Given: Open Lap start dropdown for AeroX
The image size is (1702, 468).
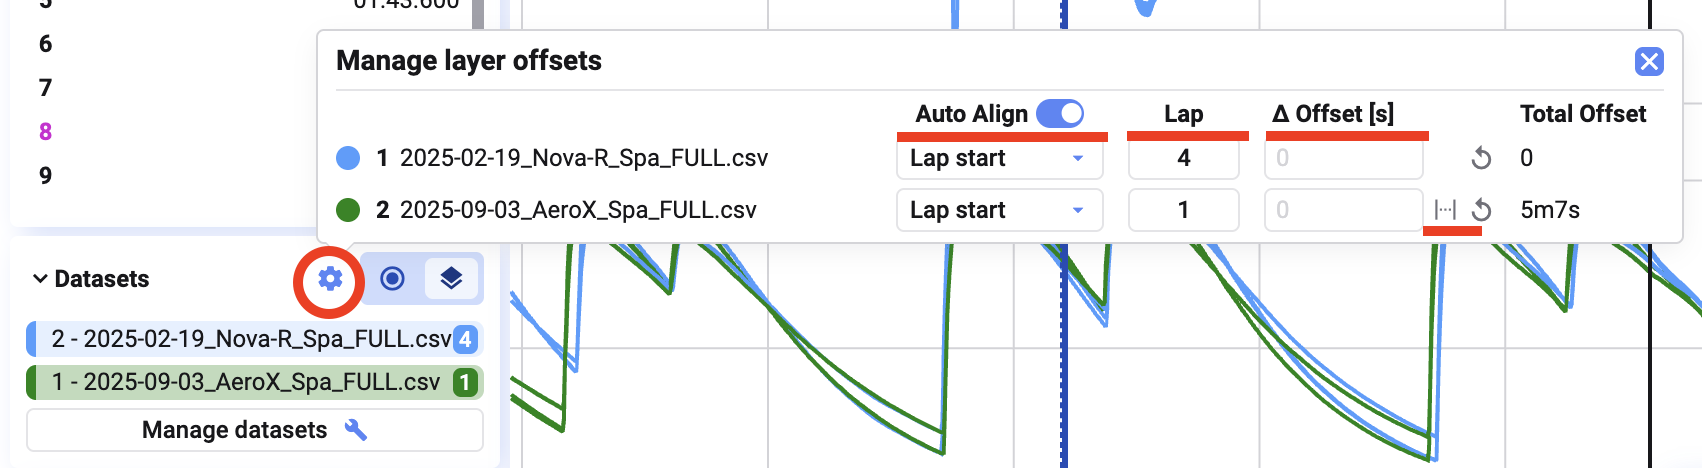Looking at the screenshot, I should tap(999, 210).
